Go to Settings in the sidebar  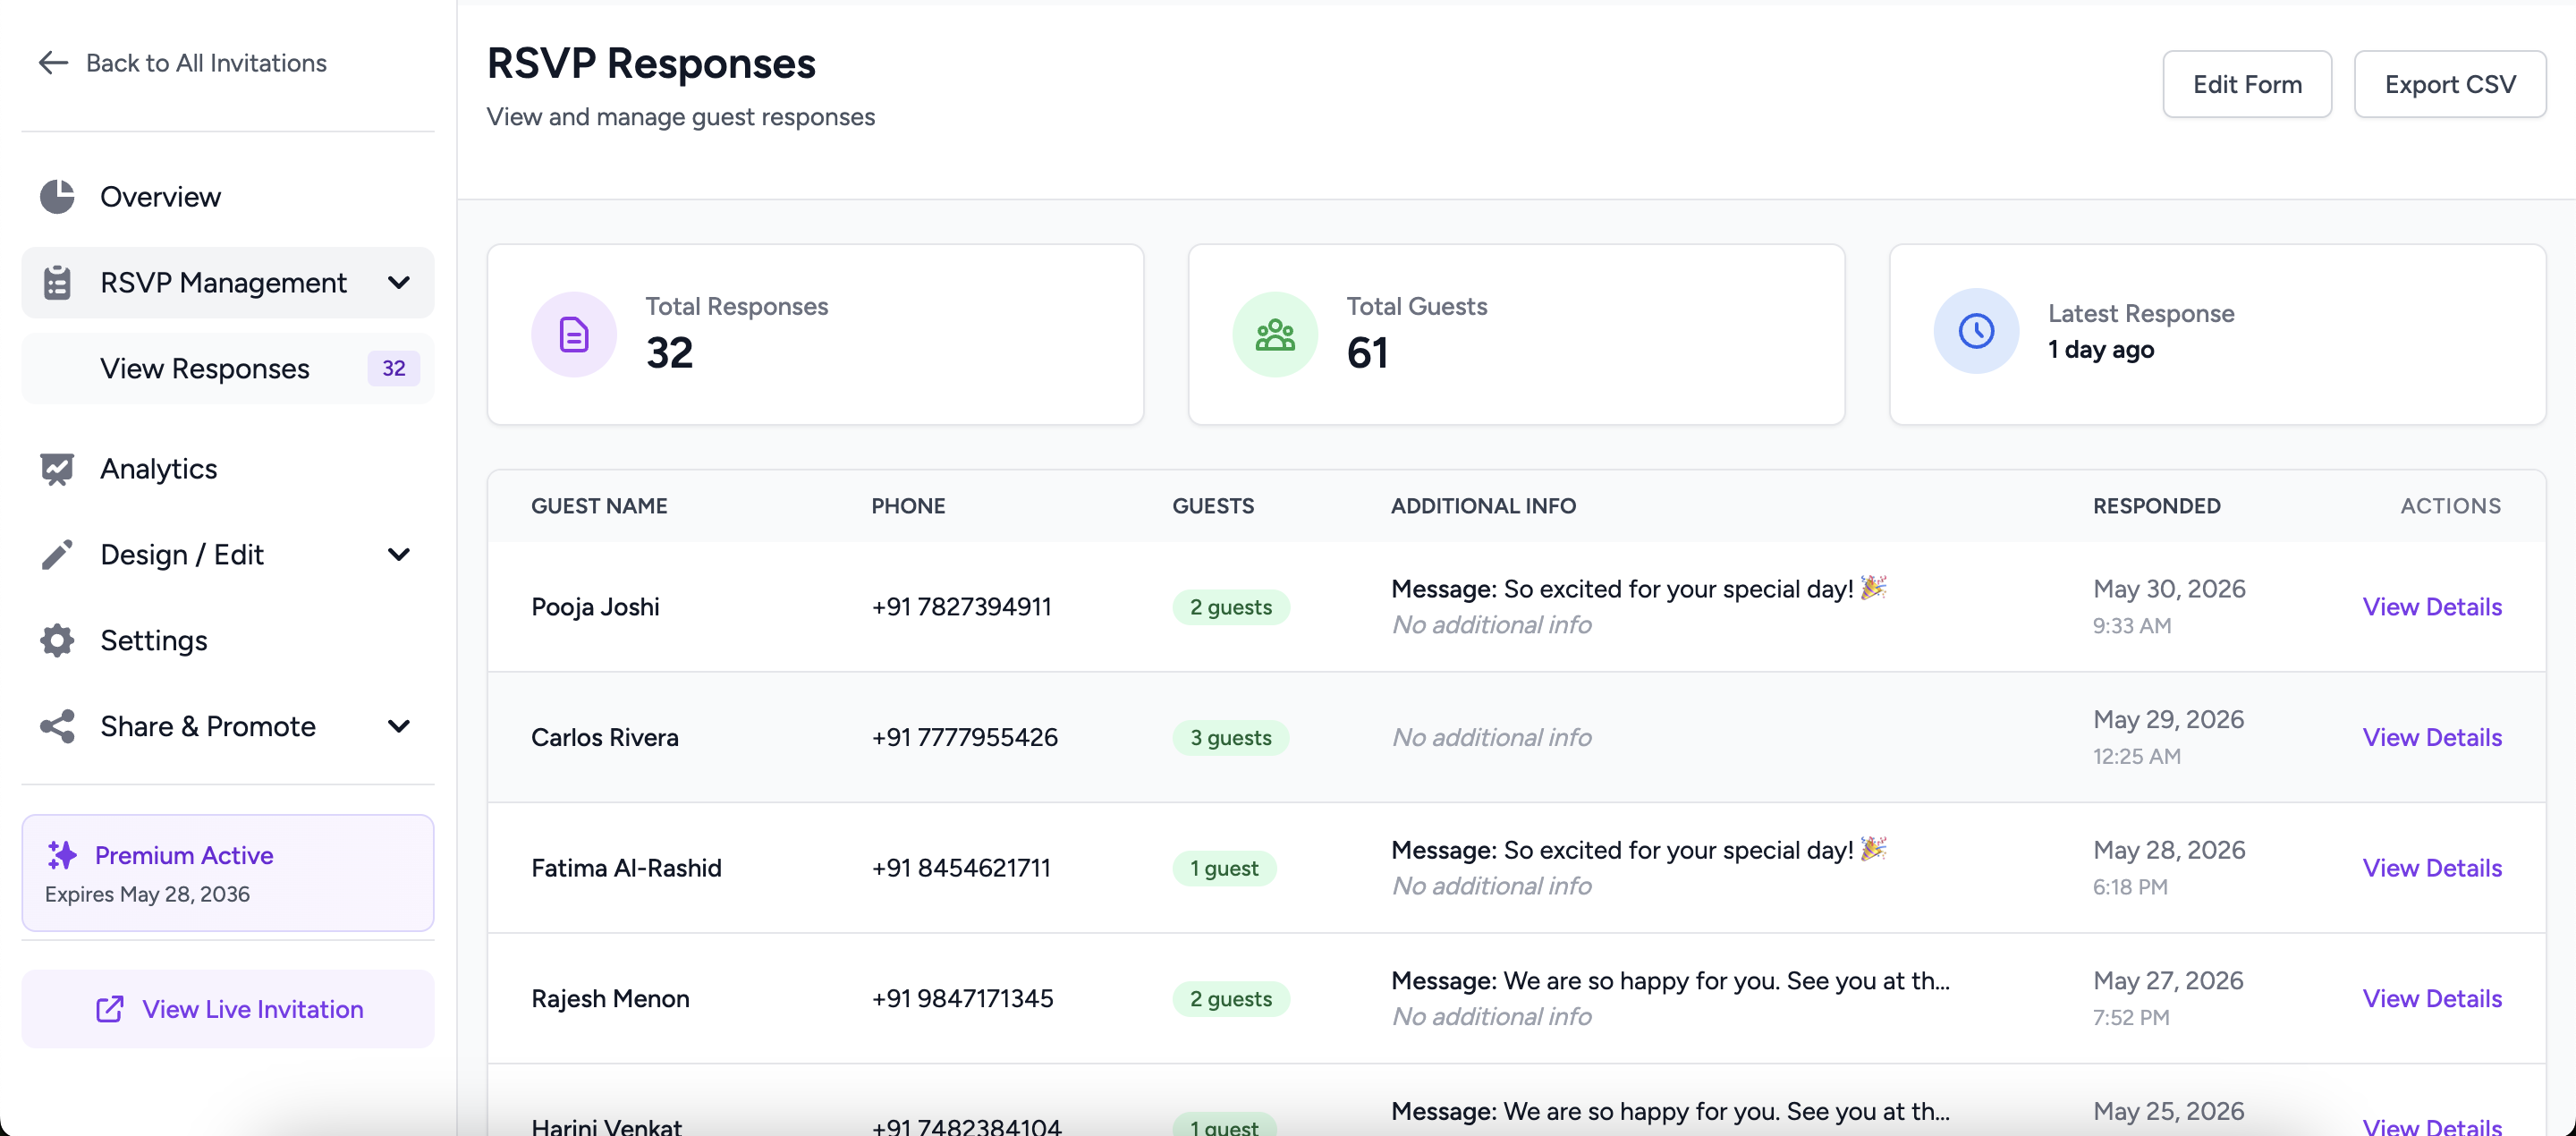coord(228,641)
